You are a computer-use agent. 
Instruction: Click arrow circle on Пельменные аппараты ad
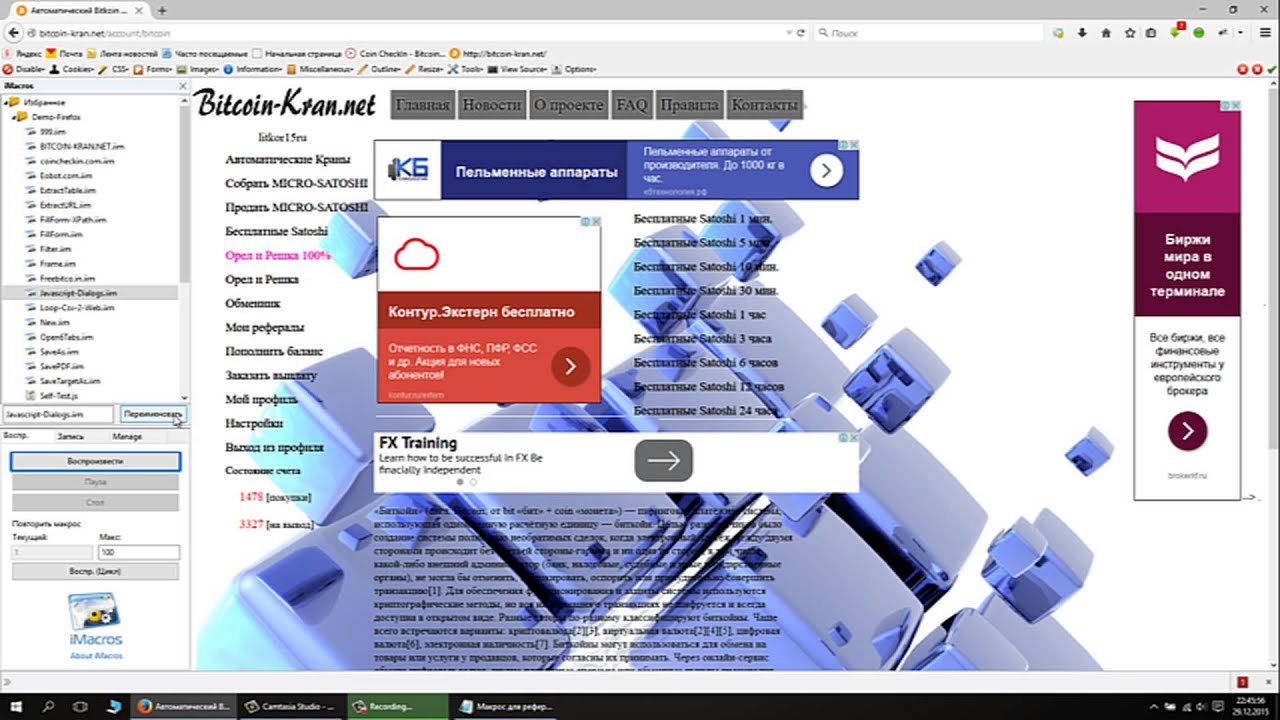tap(826, 171)
